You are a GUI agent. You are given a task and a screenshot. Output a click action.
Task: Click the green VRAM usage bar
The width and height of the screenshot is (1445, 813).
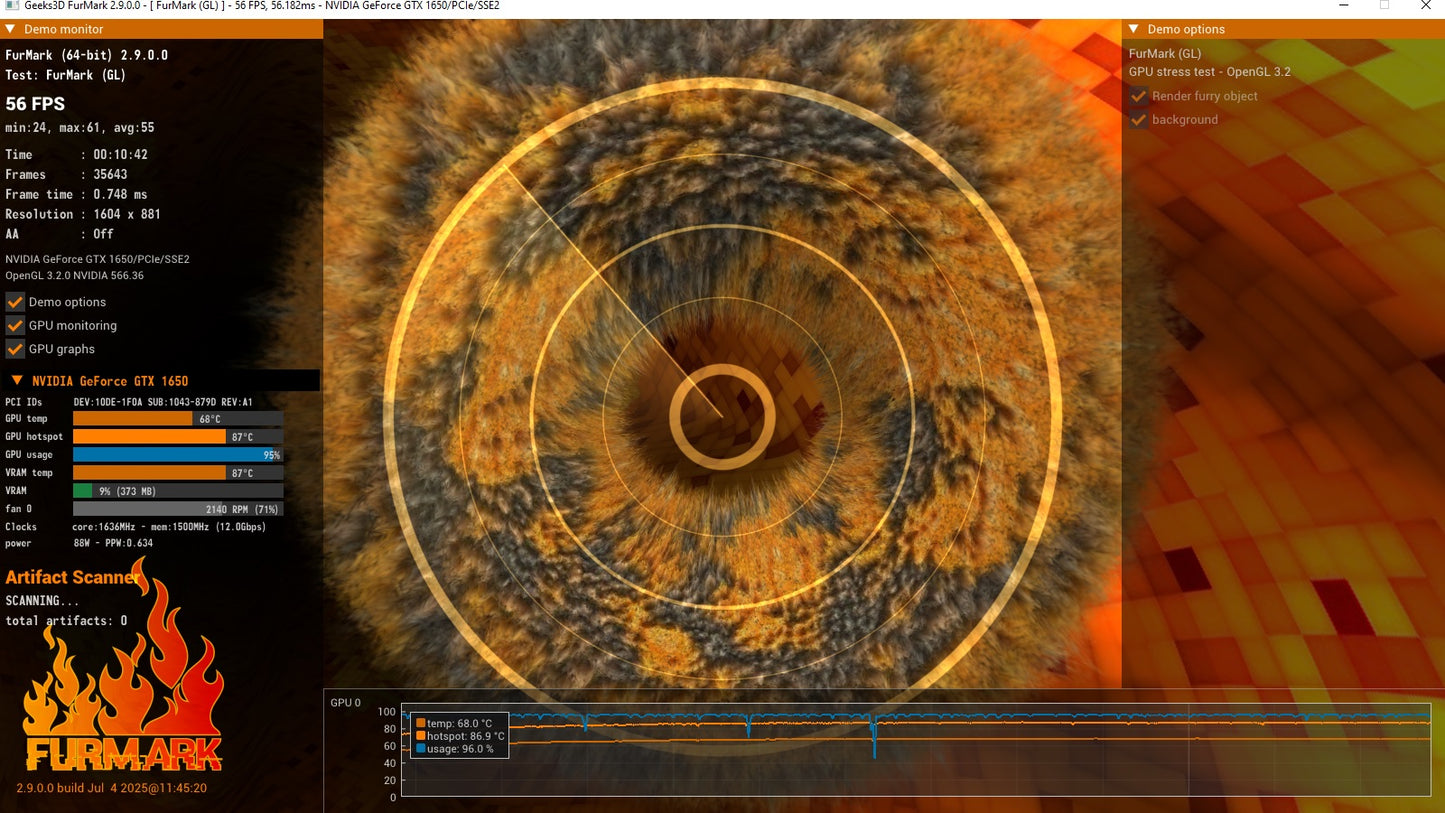83,491
